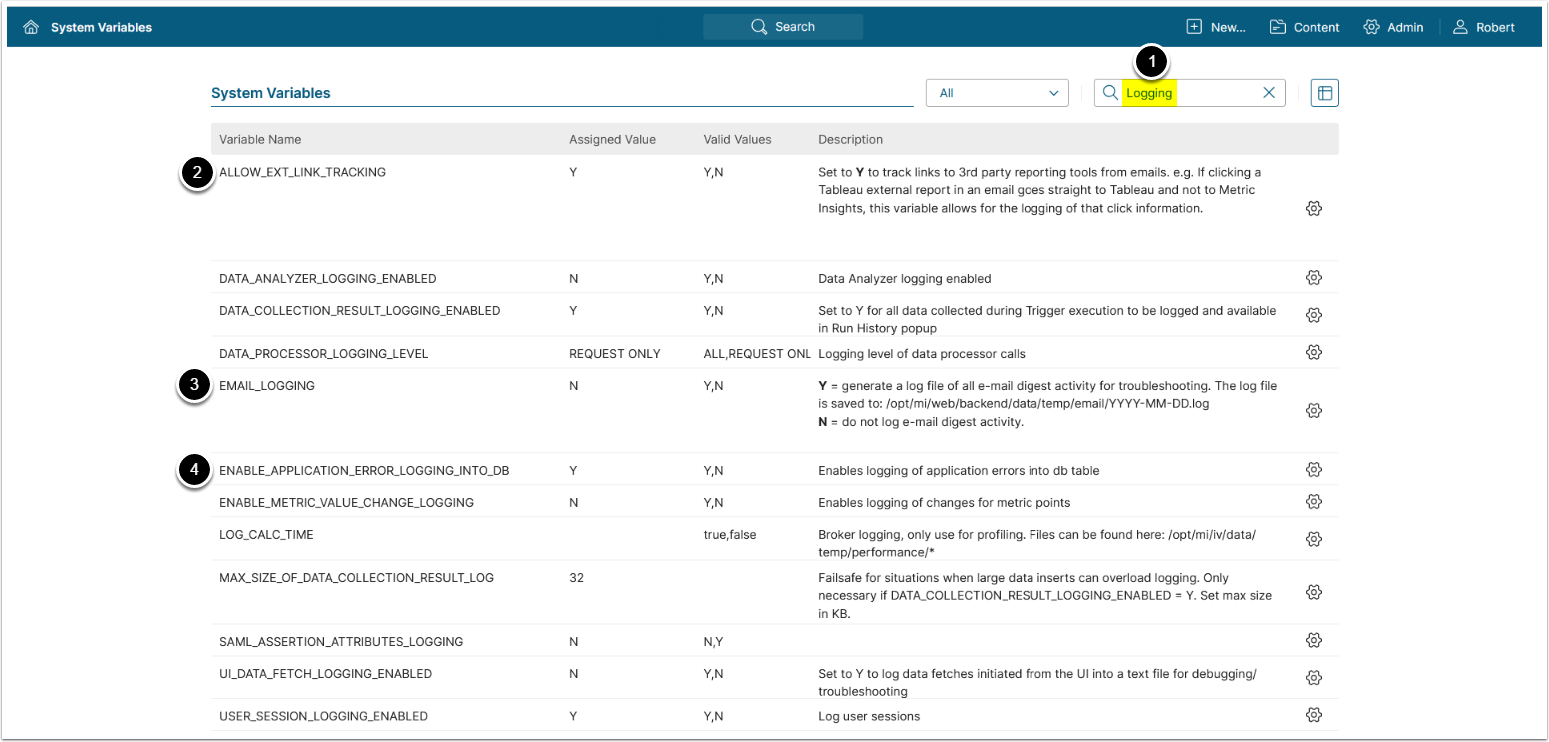Click the table layout icon beside search
Screen dimensions: 1549x742
point(1324,93)
